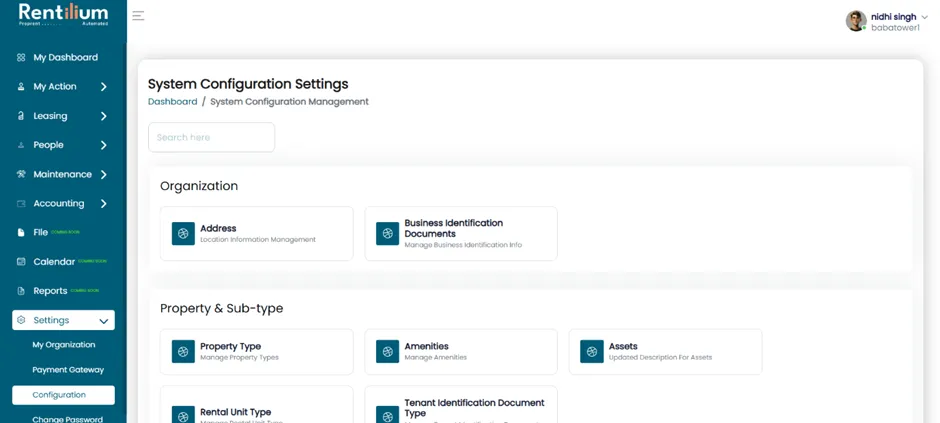Viewport: 940px width, 423px height.
Task: Open the Assets card
Action: click(x=665, y=352)
